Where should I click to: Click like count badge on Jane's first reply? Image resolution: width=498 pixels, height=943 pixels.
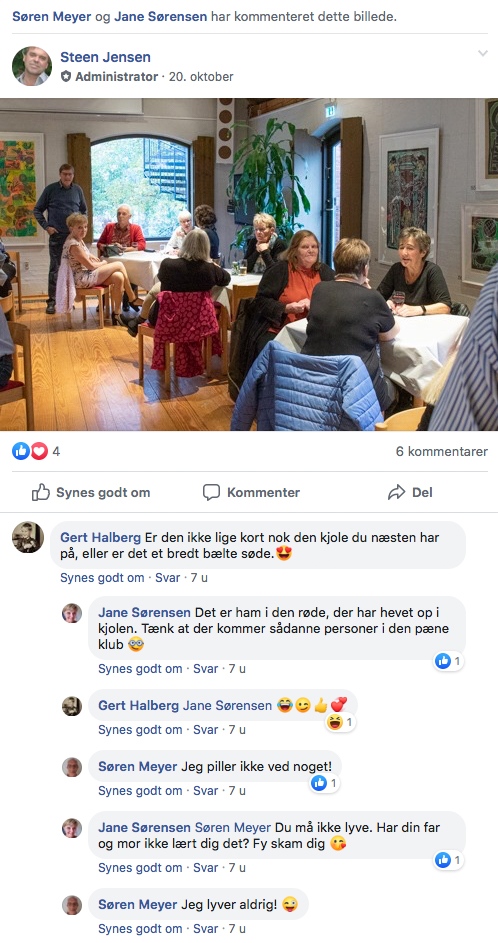449,662
